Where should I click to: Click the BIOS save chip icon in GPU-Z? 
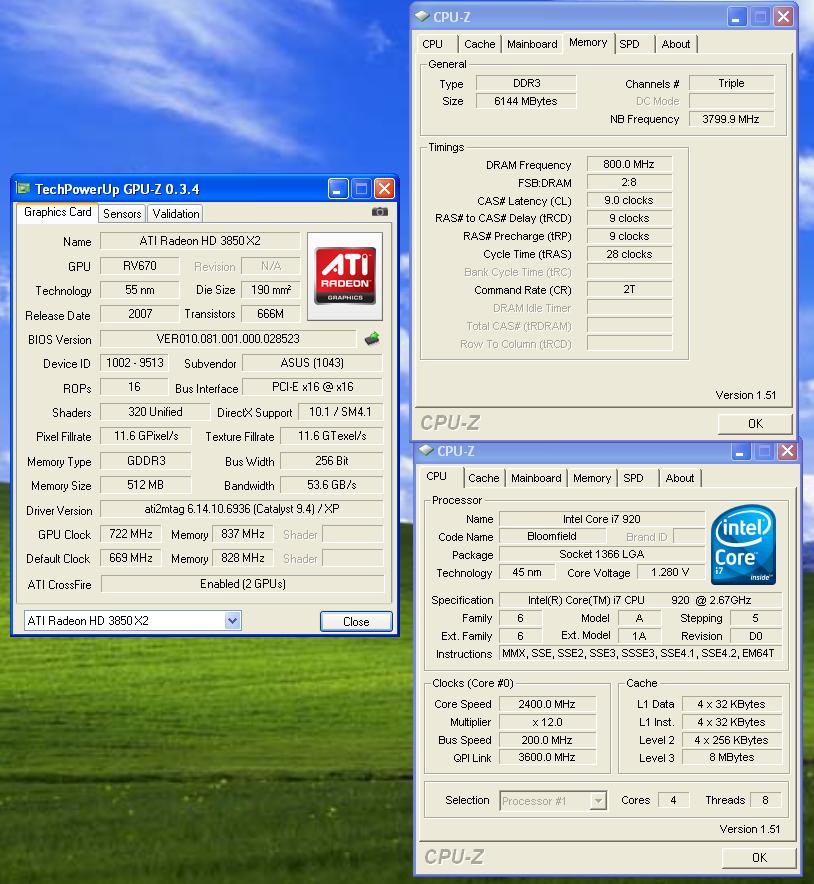pos(372,339)
